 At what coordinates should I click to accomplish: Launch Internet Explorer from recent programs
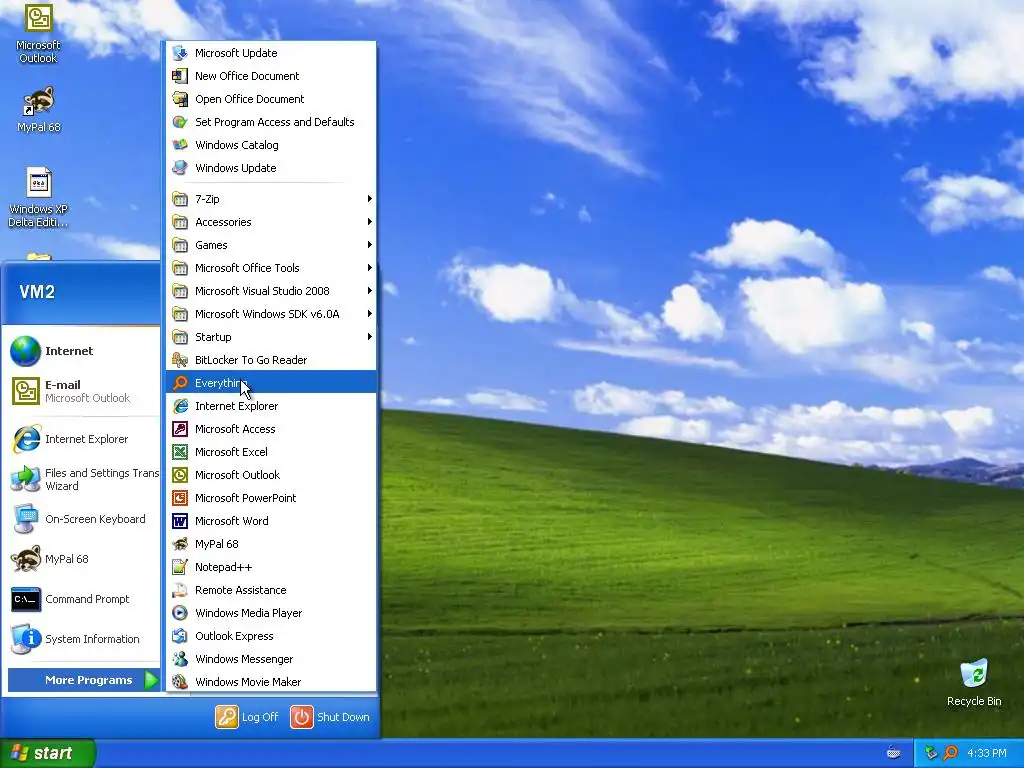pyautogui.click(x=82, y=439)
